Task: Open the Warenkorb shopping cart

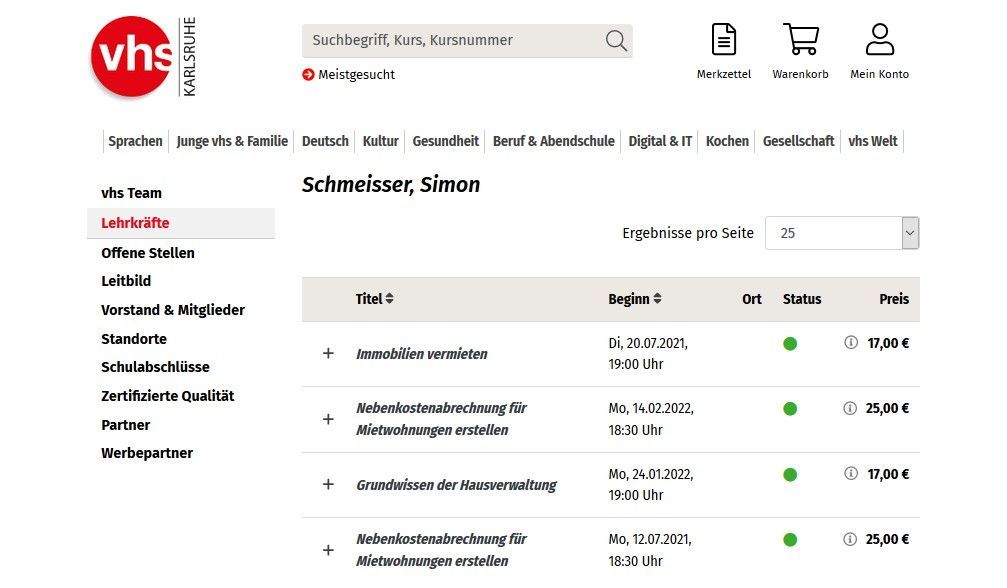Action: 800,40
